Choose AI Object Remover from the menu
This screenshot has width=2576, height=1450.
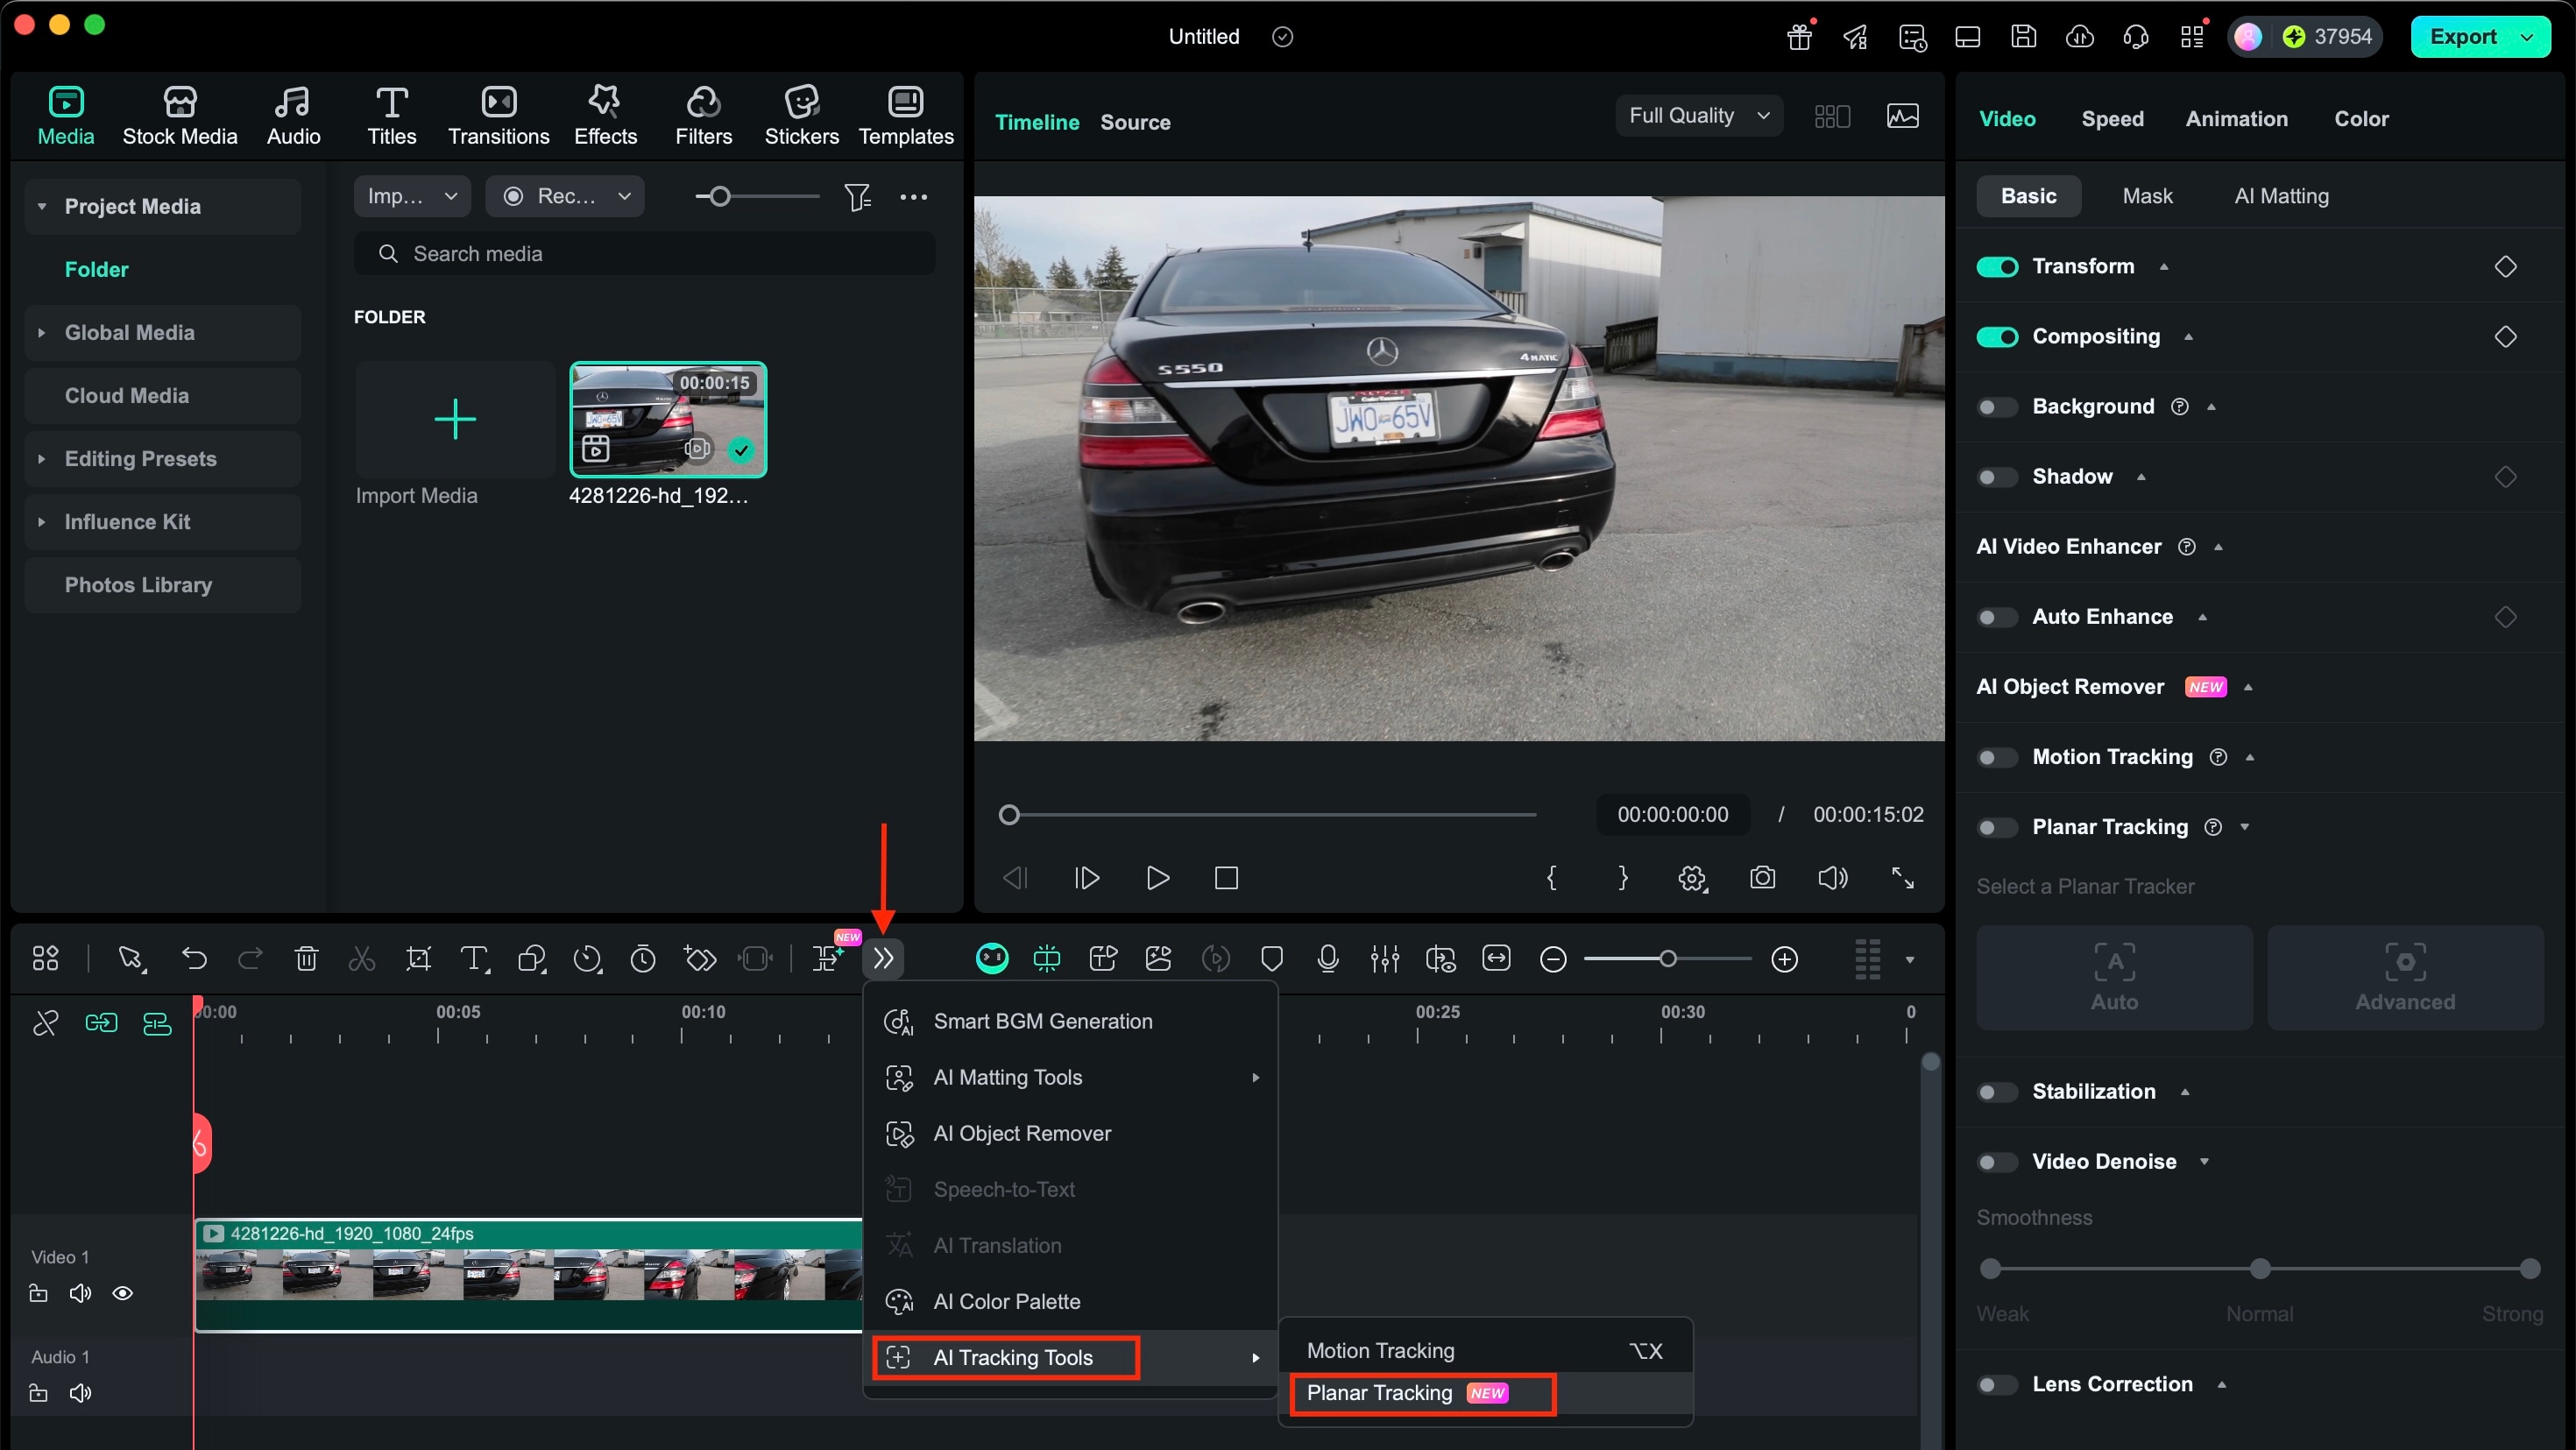pos(1021,1133)
